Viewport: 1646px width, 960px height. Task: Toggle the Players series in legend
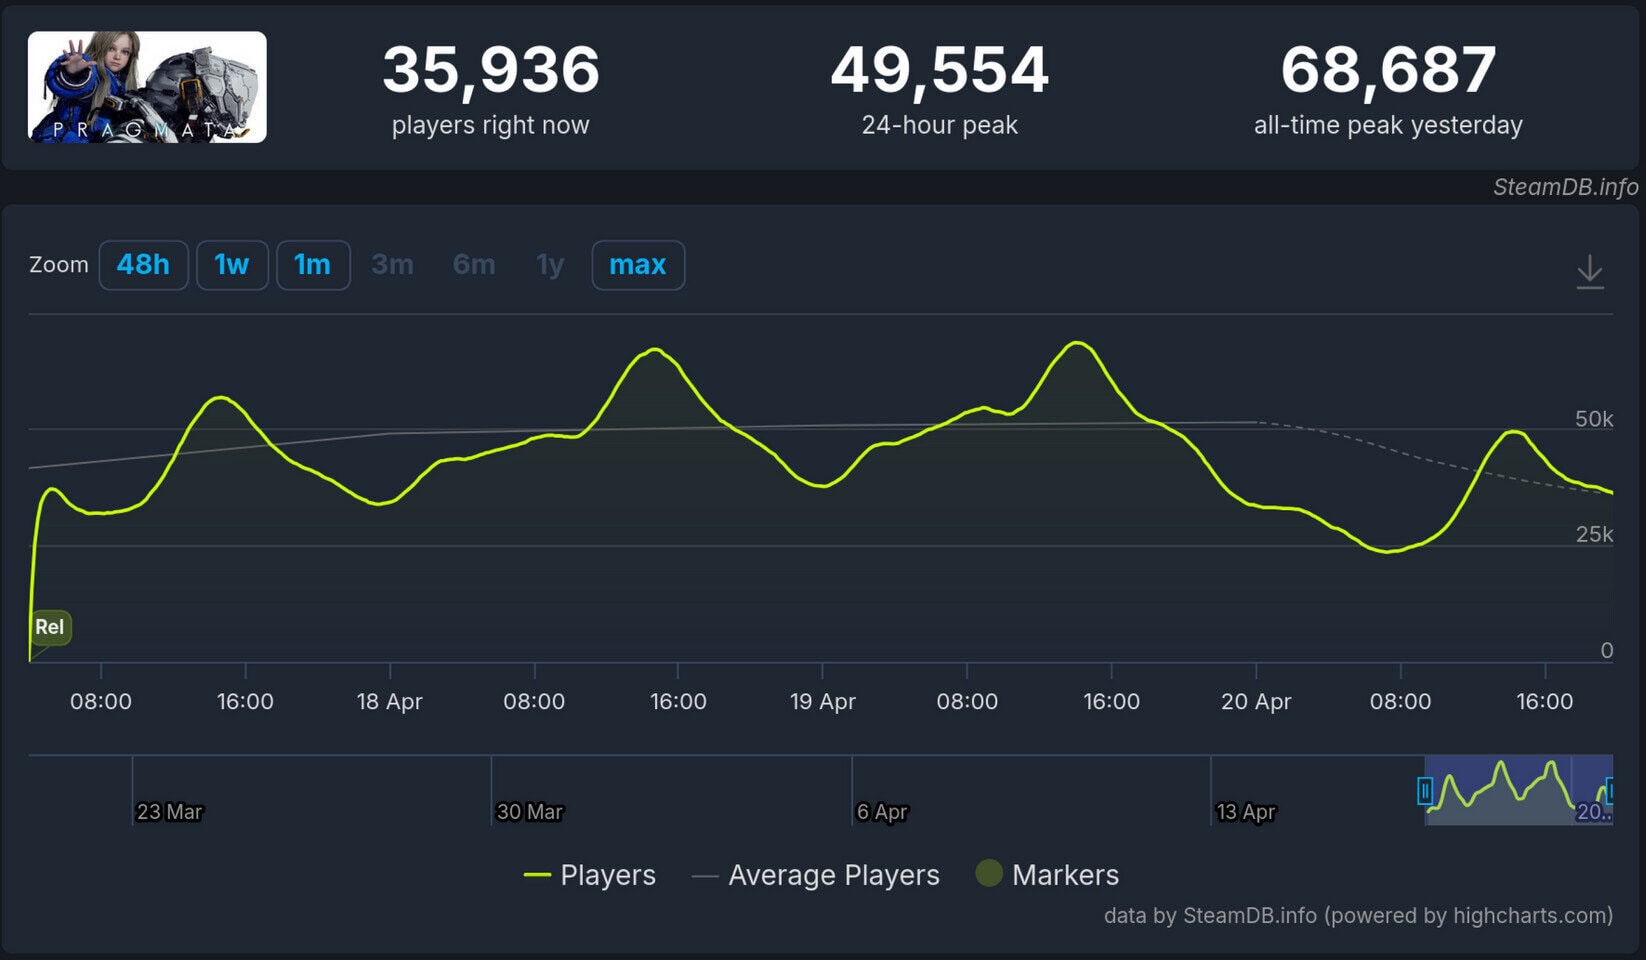[x=590, y=875]
